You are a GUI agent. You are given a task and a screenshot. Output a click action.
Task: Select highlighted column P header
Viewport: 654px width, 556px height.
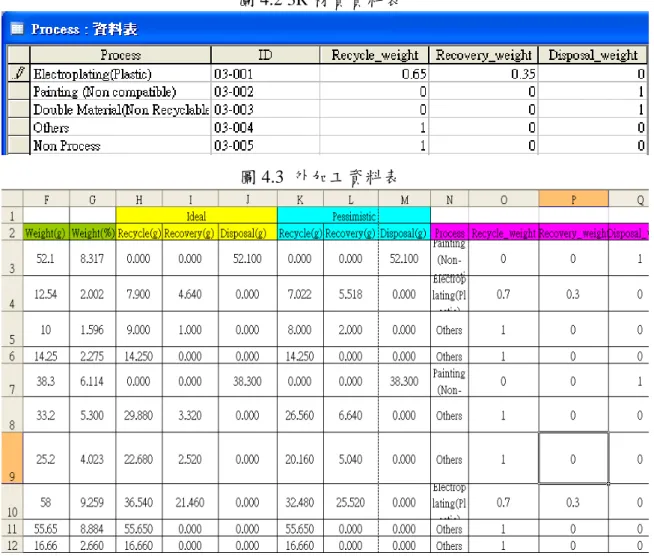[x=574, y=199]
